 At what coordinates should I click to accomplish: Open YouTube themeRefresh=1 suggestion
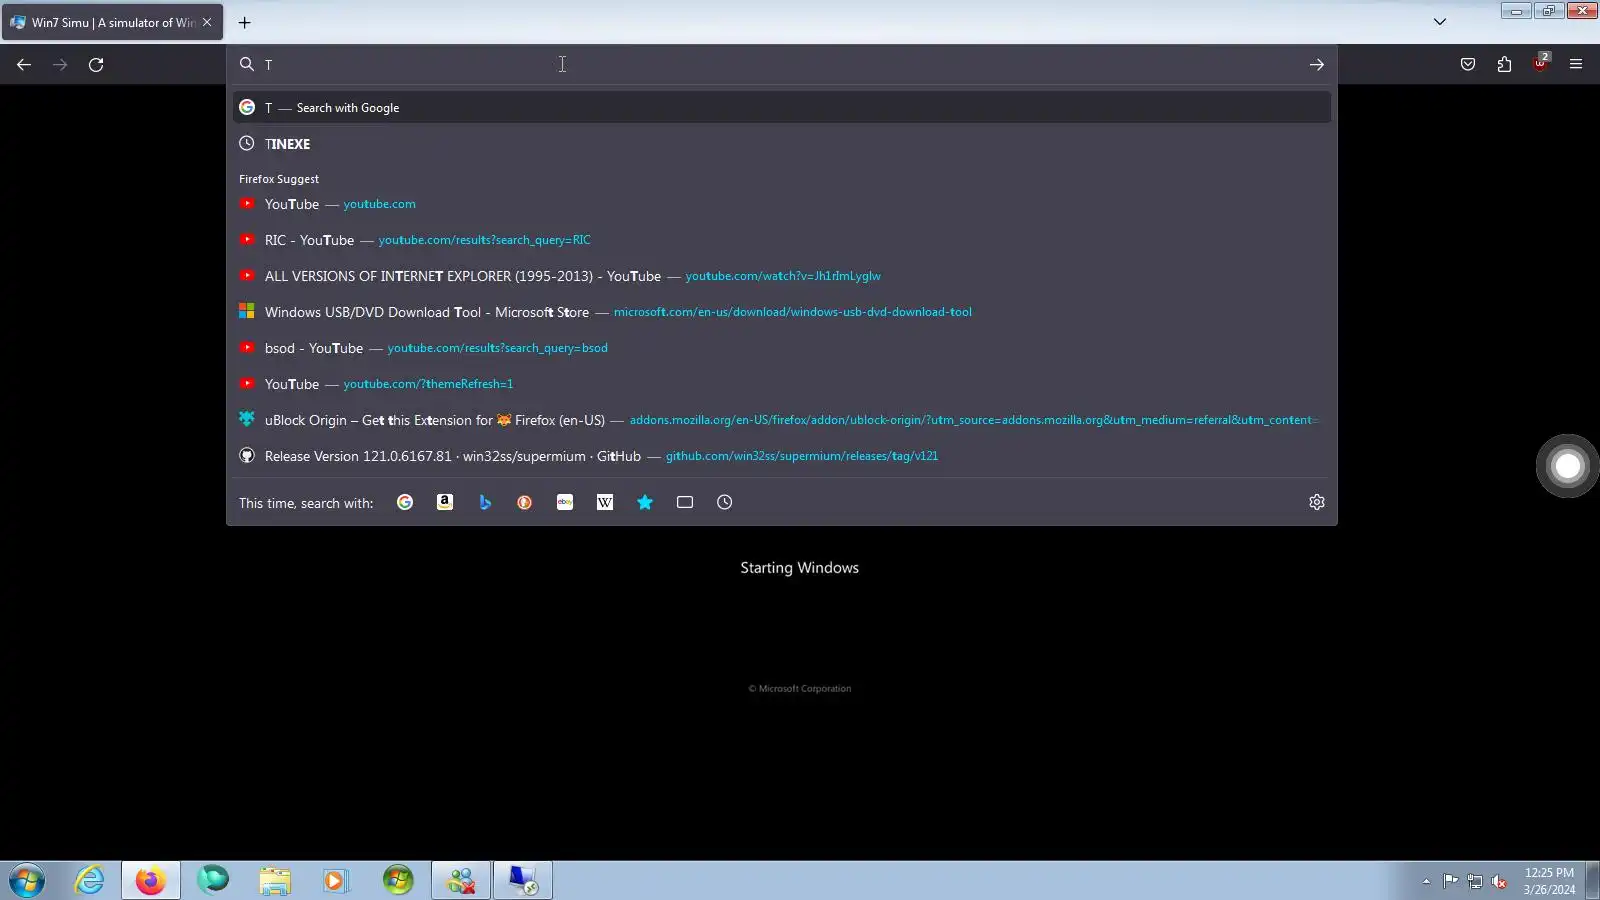[x=782, y=384]
